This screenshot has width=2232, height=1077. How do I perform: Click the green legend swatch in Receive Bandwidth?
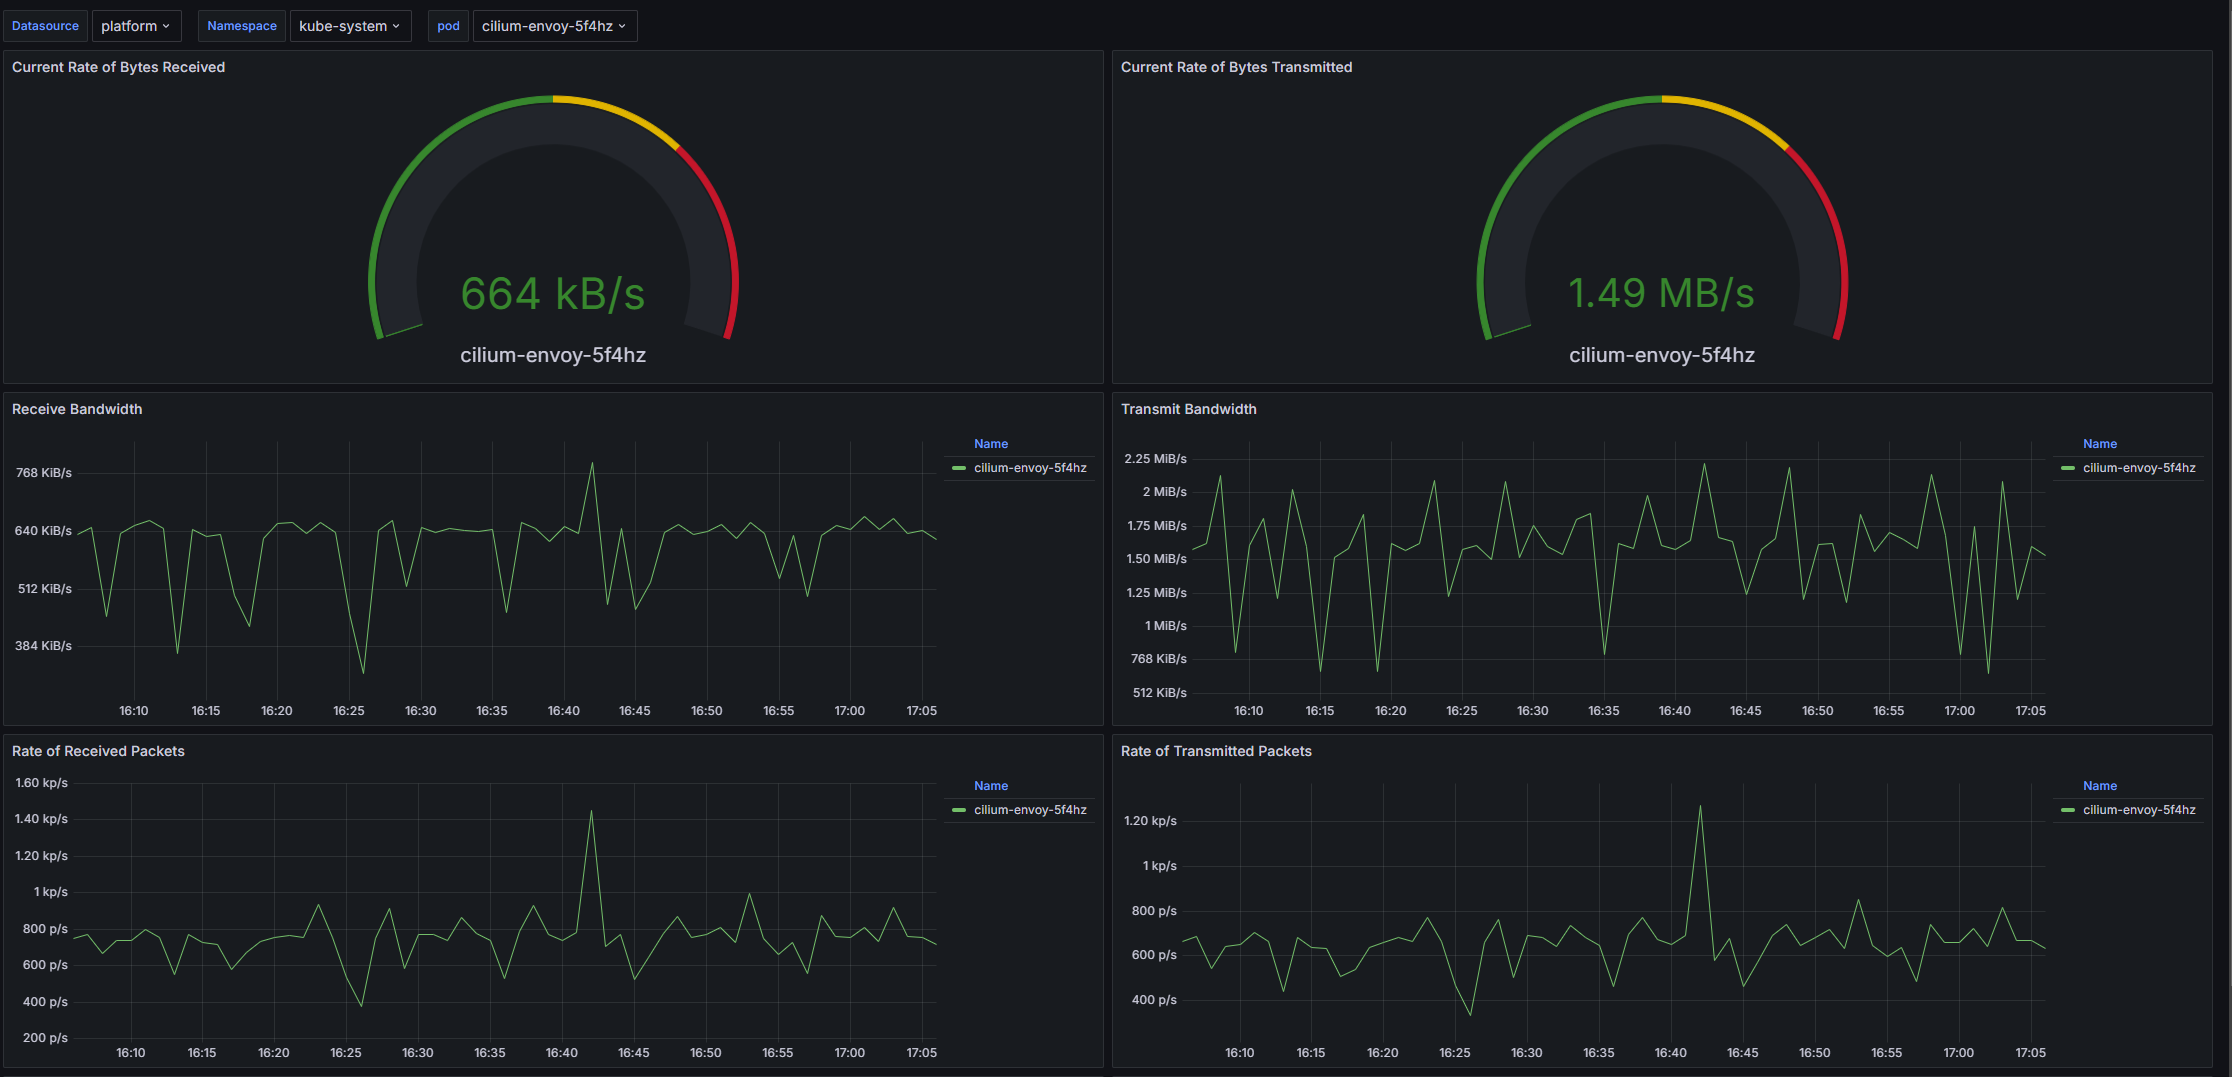pos(959,468)
